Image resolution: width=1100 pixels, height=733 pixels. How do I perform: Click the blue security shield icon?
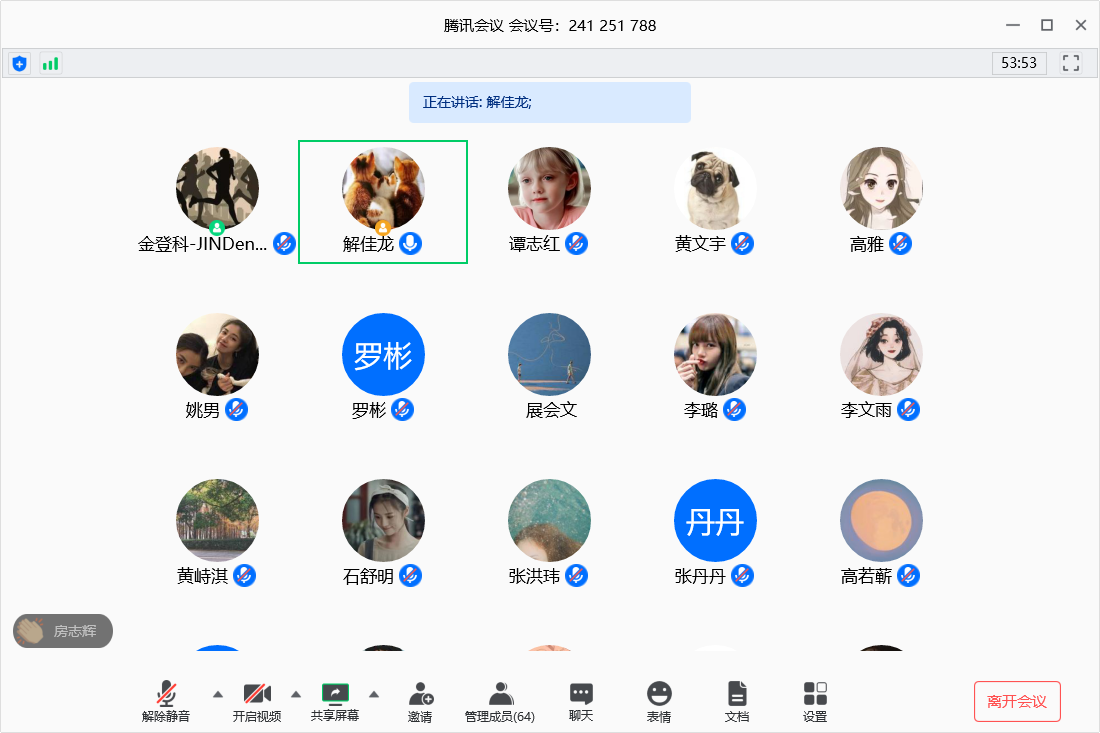click(19, 64)
